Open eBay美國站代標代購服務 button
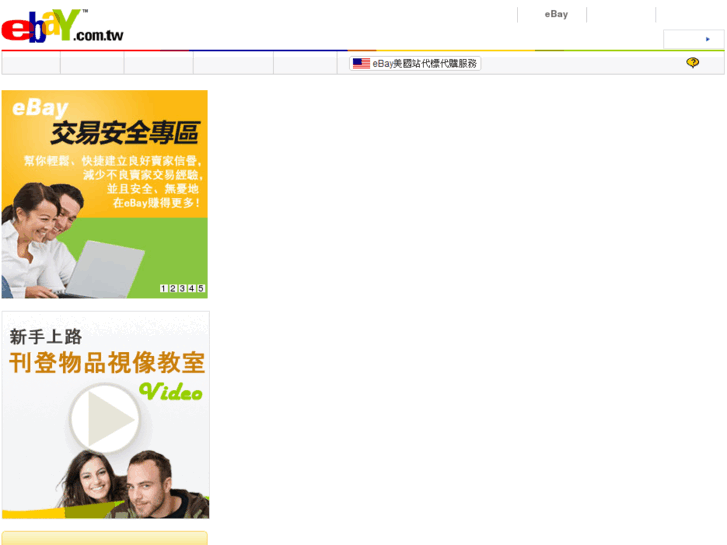Viewport: 727px width, 545px height. pos(415,63)
